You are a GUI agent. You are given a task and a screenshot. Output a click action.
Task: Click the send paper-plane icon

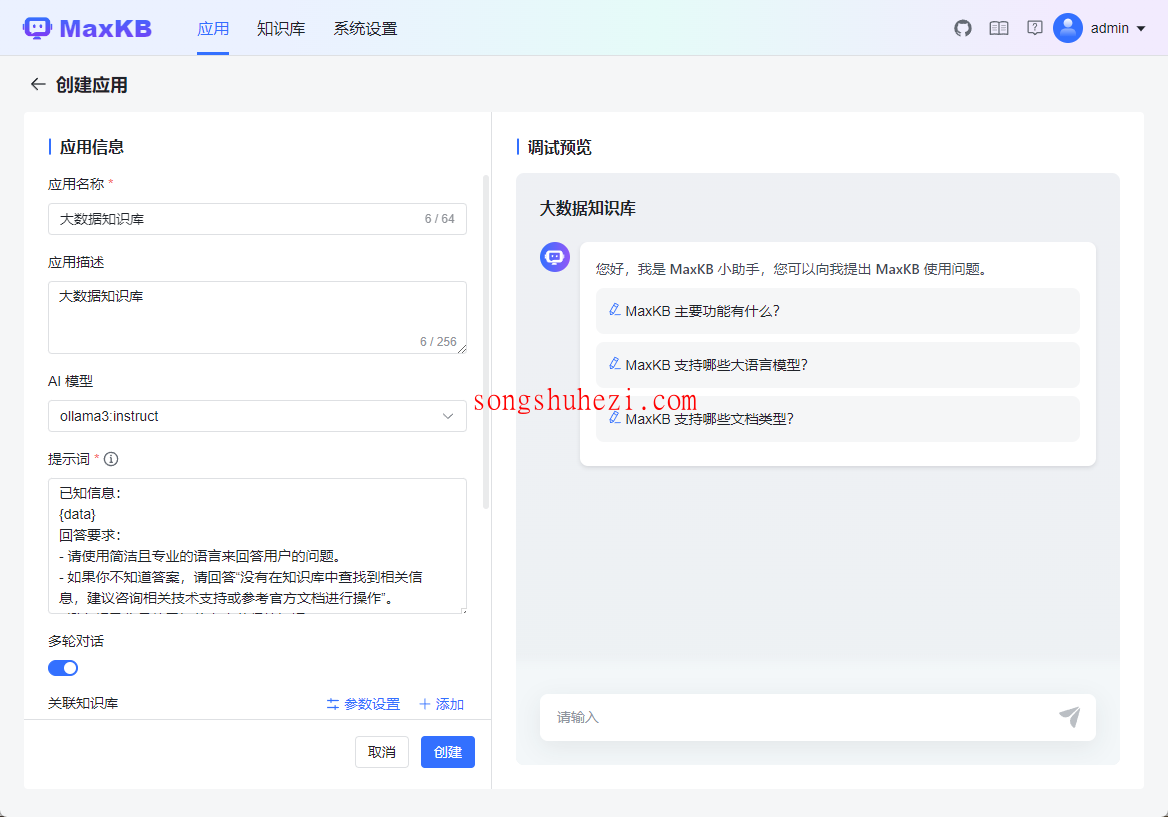1070,716
